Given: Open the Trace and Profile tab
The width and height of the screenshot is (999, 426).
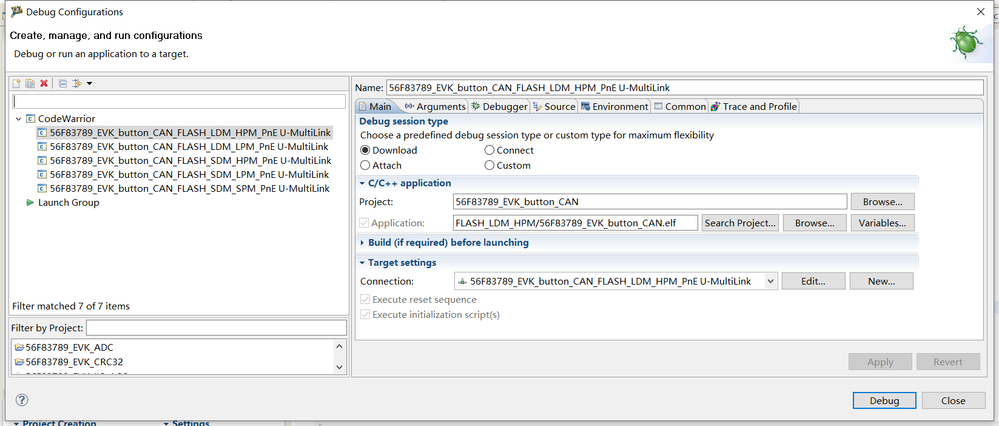Looking at the screenshot, I should (753, 106).
